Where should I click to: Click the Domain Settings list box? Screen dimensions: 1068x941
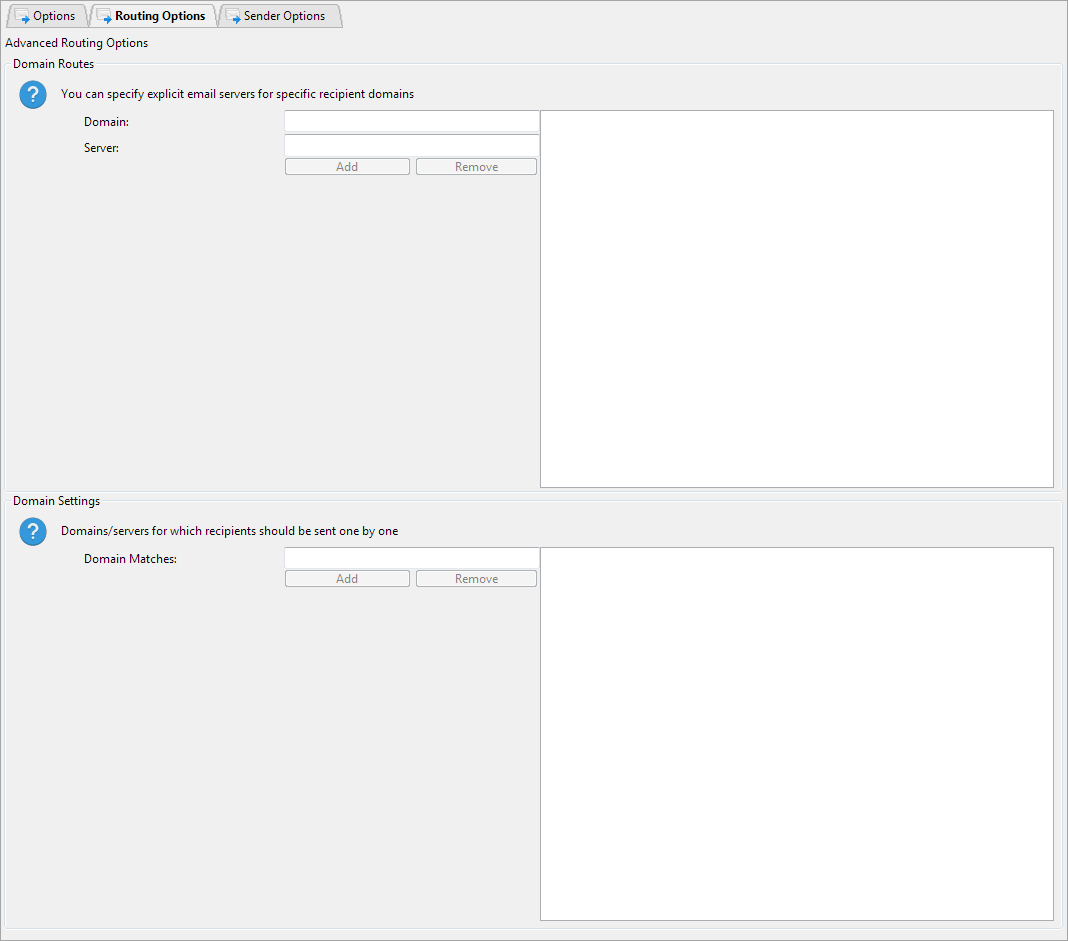coord(796,733)
